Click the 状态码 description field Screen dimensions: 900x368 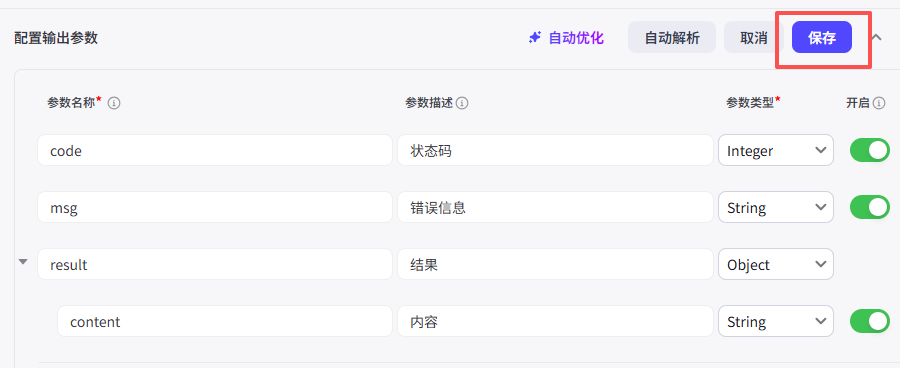[x=555, y=150]
